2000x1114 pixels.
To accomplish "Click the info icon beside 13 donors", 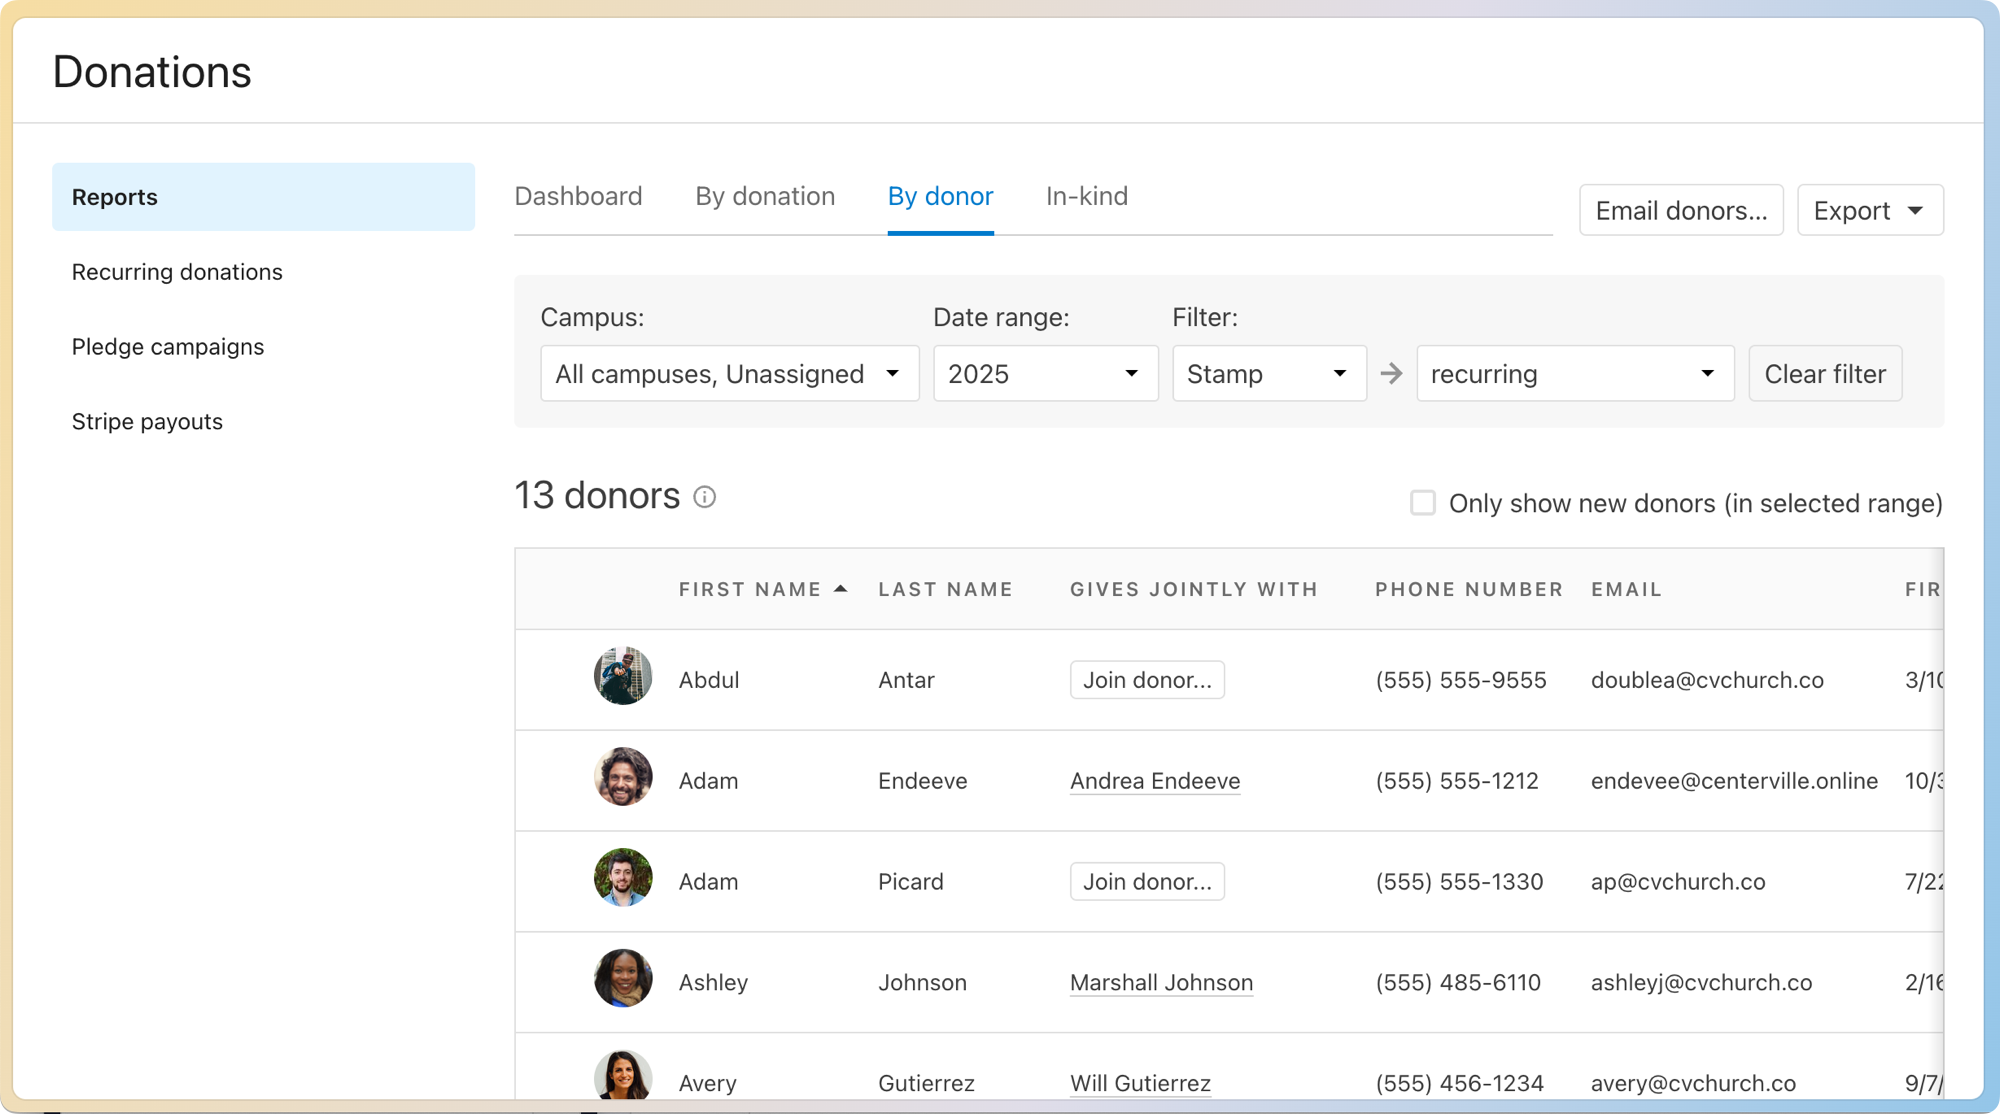I will [x=704, y=497].
